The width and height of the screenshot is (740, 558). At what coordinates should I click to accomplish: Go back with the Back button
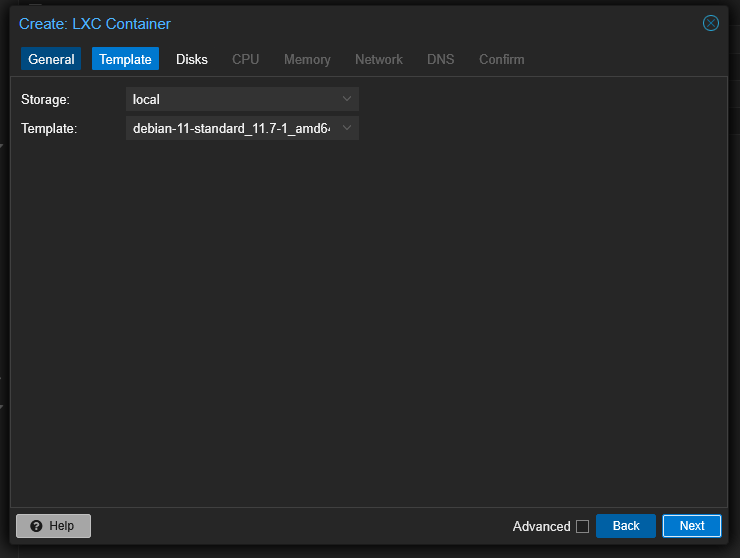coord(626,526)
